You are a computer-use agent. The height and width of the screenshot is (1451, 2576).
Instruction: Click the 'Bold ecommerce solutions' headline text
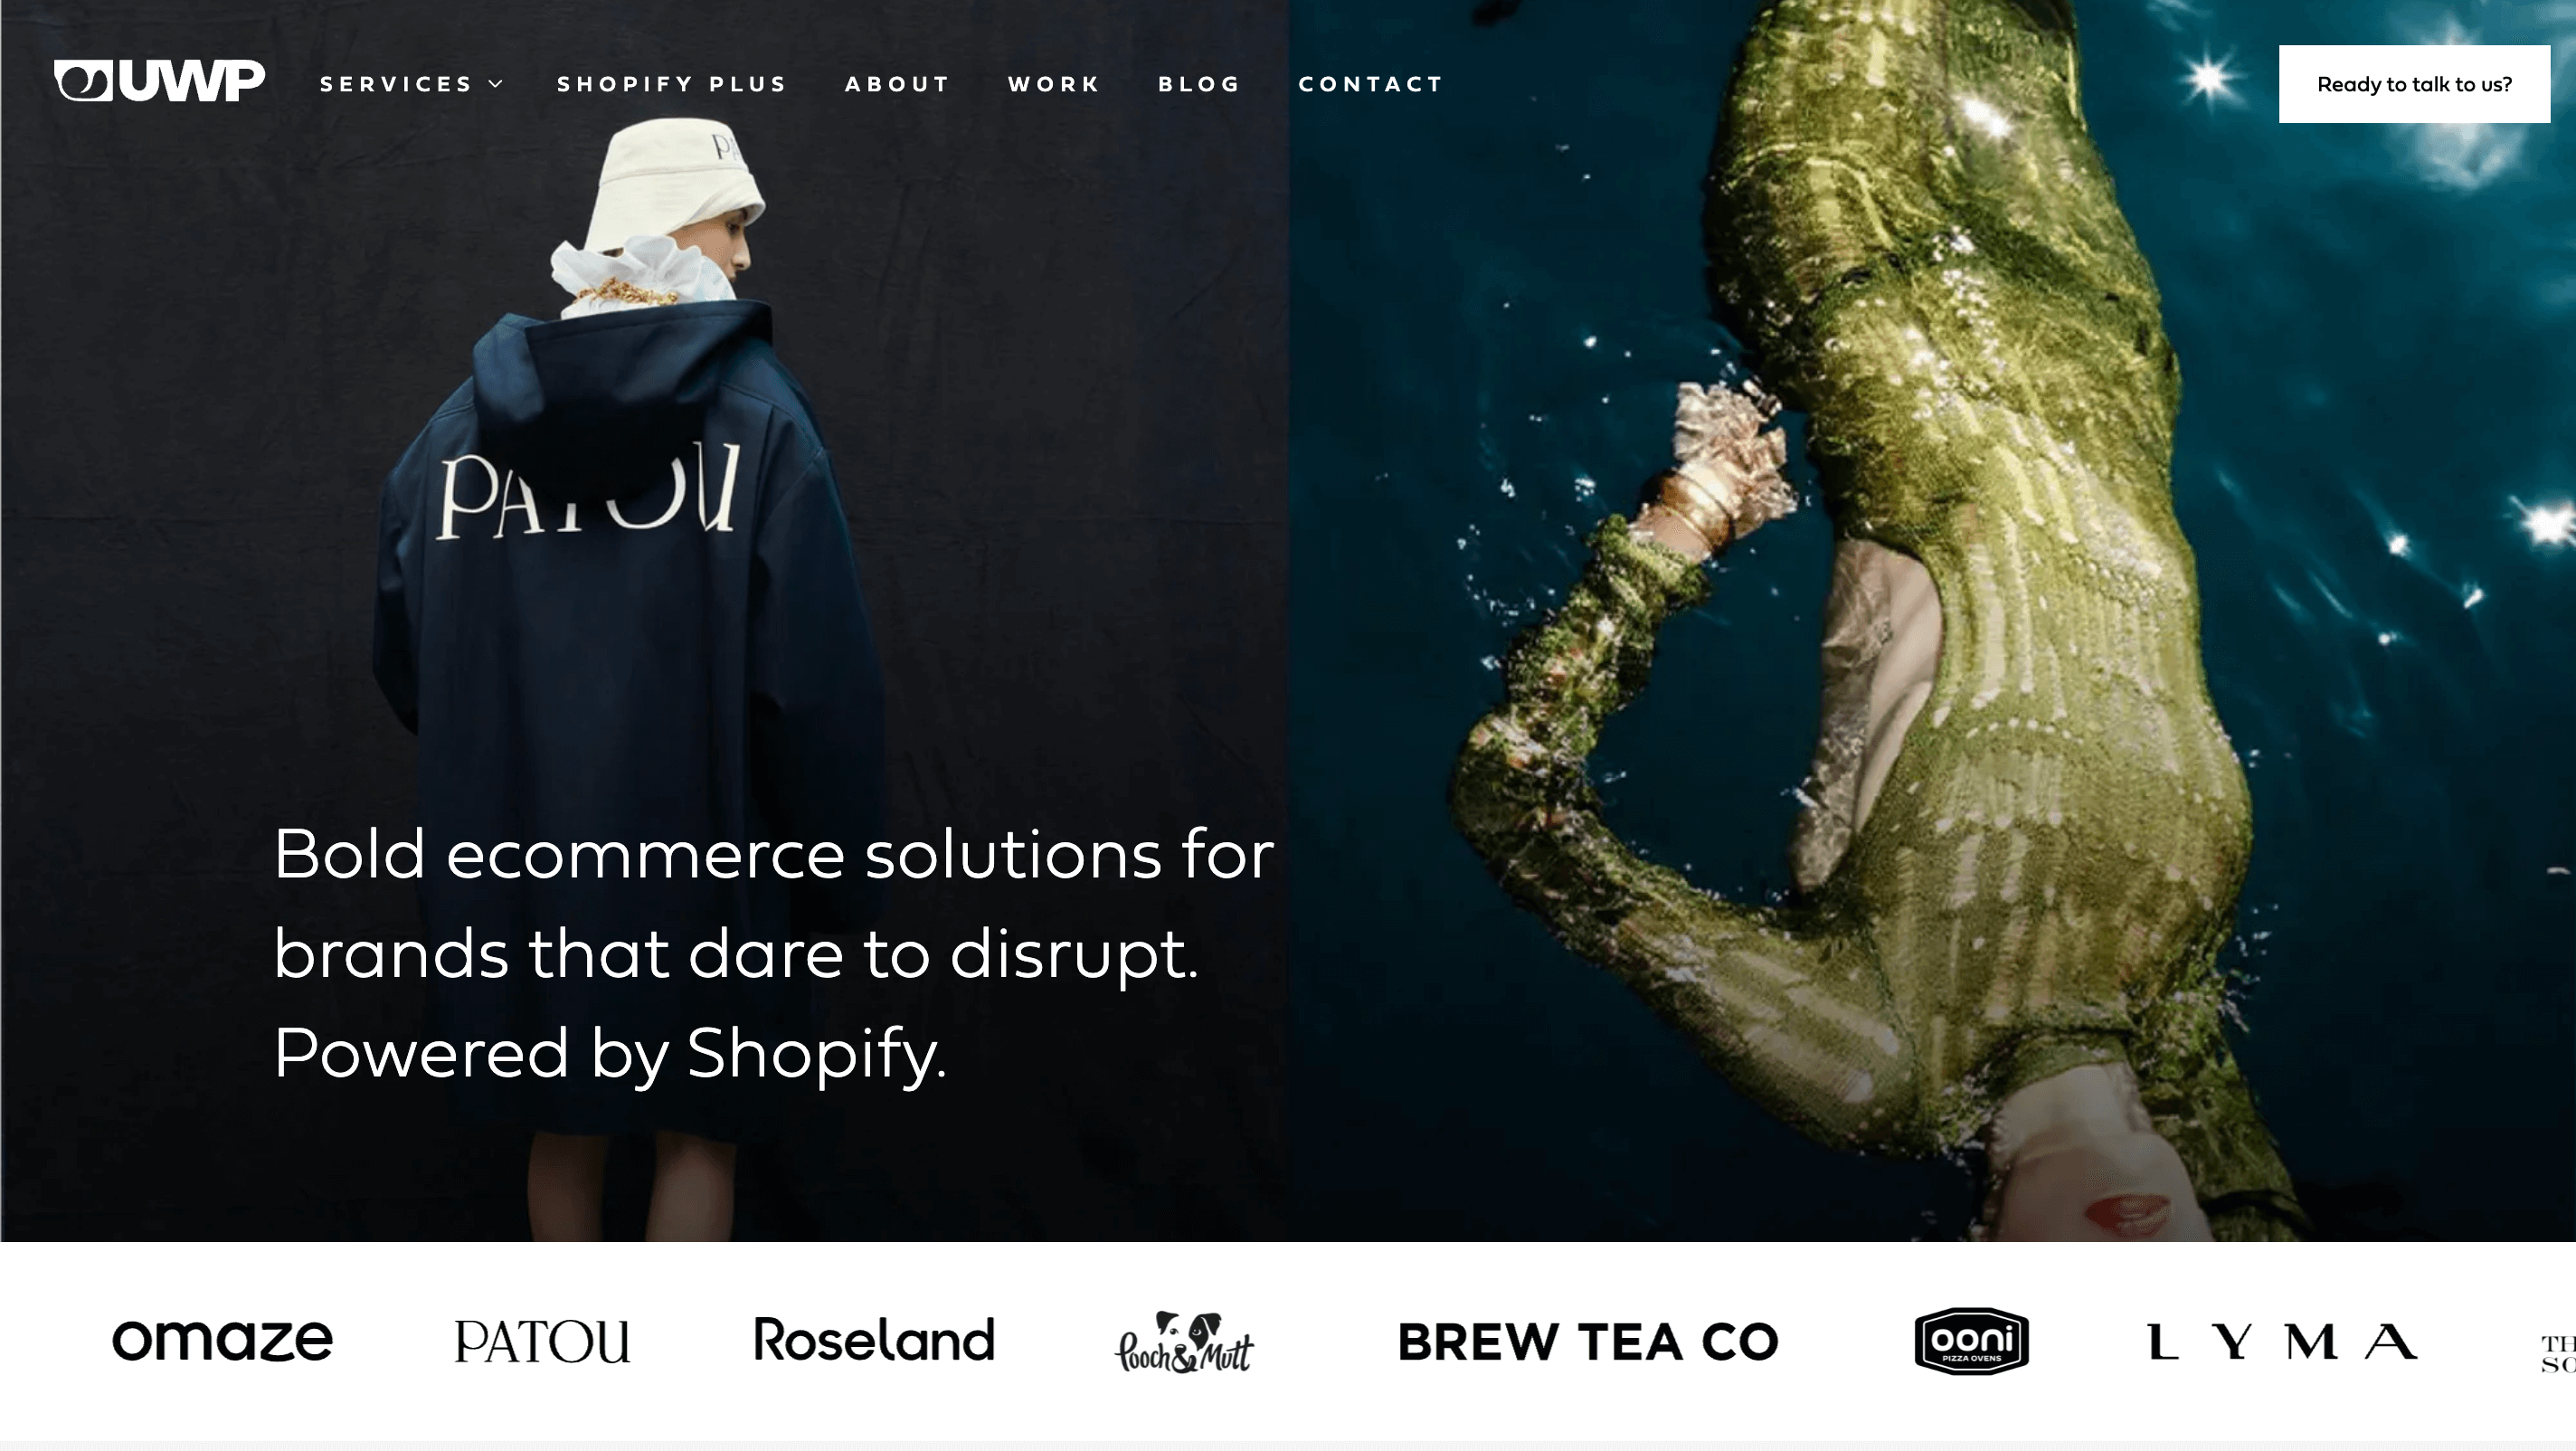[773, 953]
